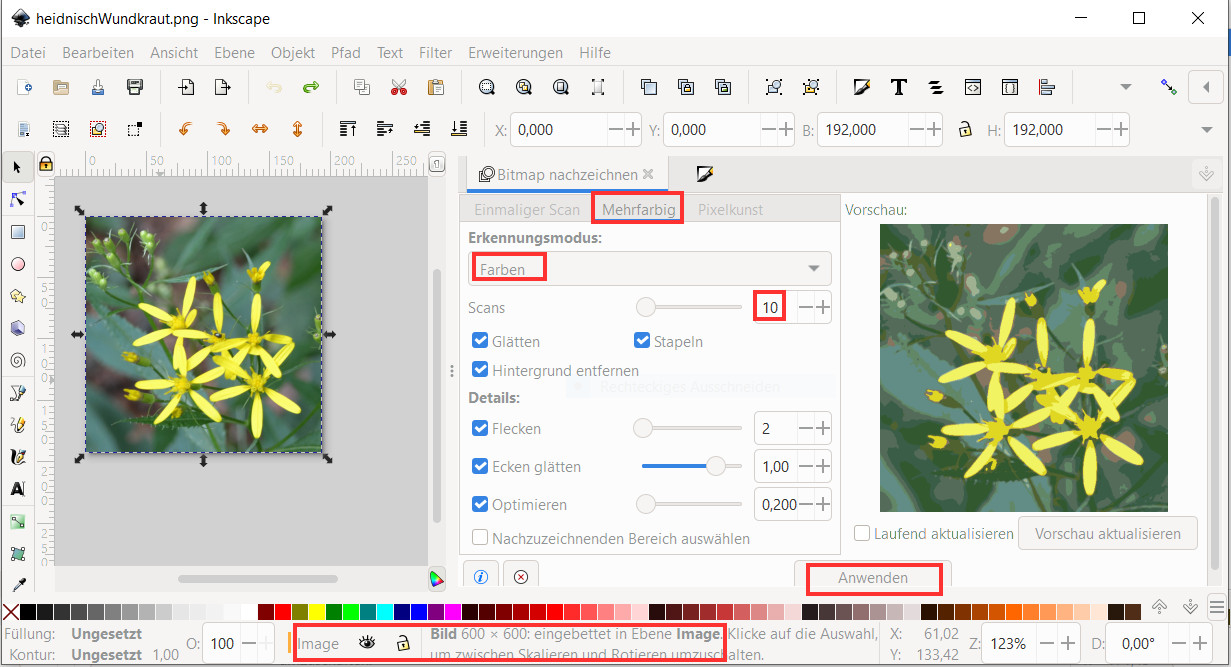
Task: Select the Node edit tool
Action: click(17, 200)
